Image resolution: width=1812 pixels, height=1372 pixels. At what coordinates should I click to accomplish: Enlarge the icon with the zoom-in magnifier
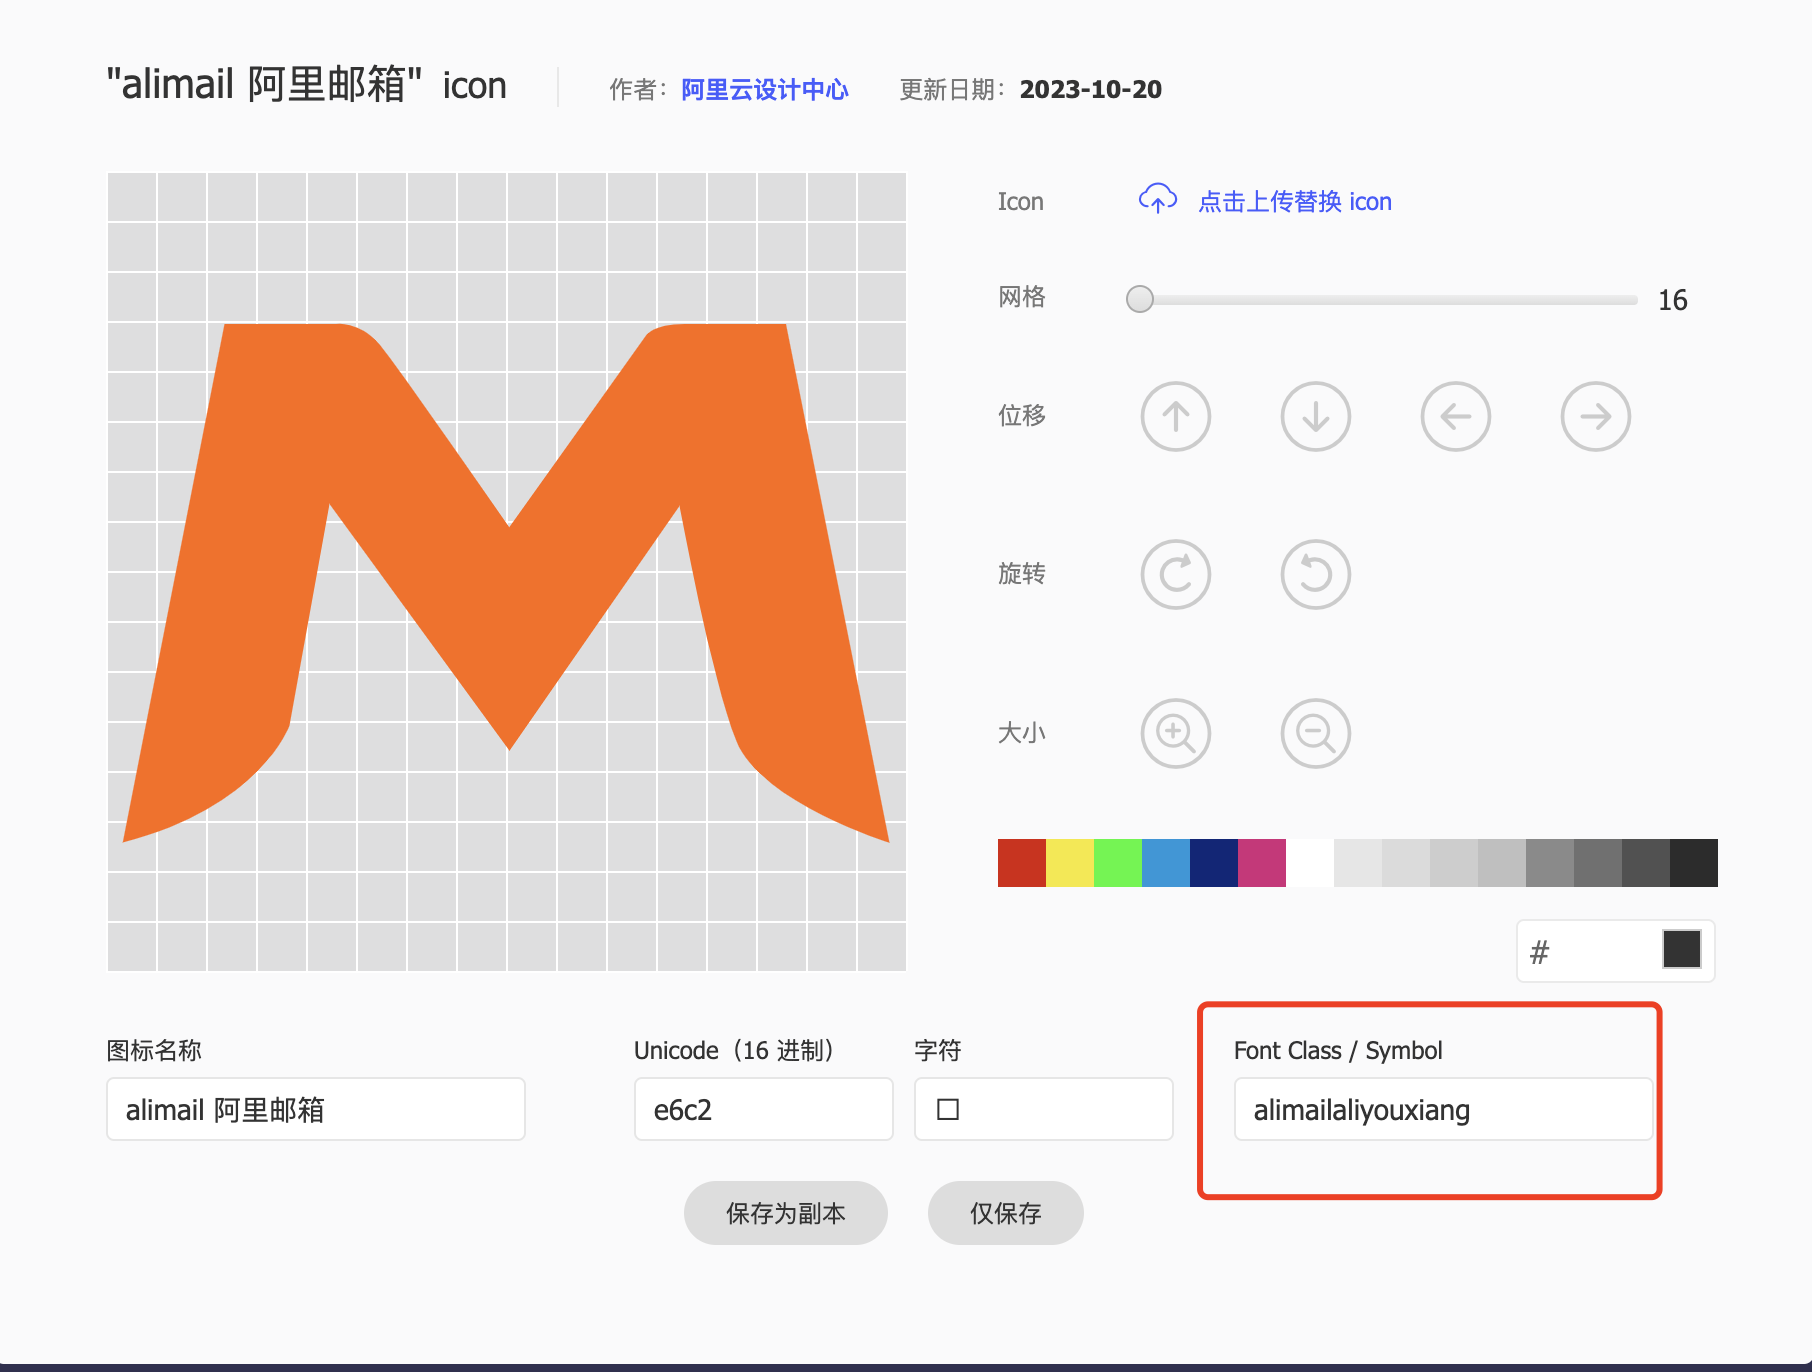[x=1175, y=733]
